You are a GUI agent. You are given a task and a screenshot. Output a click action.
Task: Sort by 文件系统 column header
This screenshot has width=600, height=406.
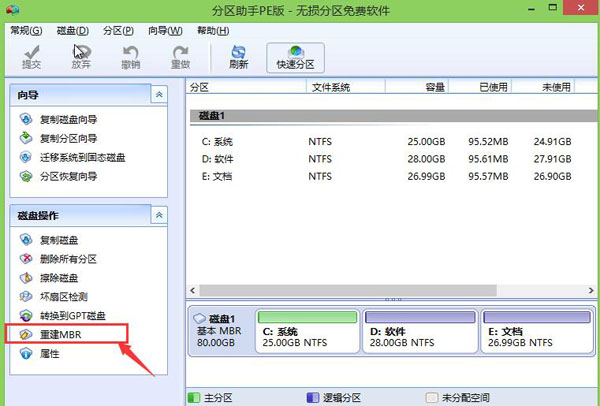346,87
